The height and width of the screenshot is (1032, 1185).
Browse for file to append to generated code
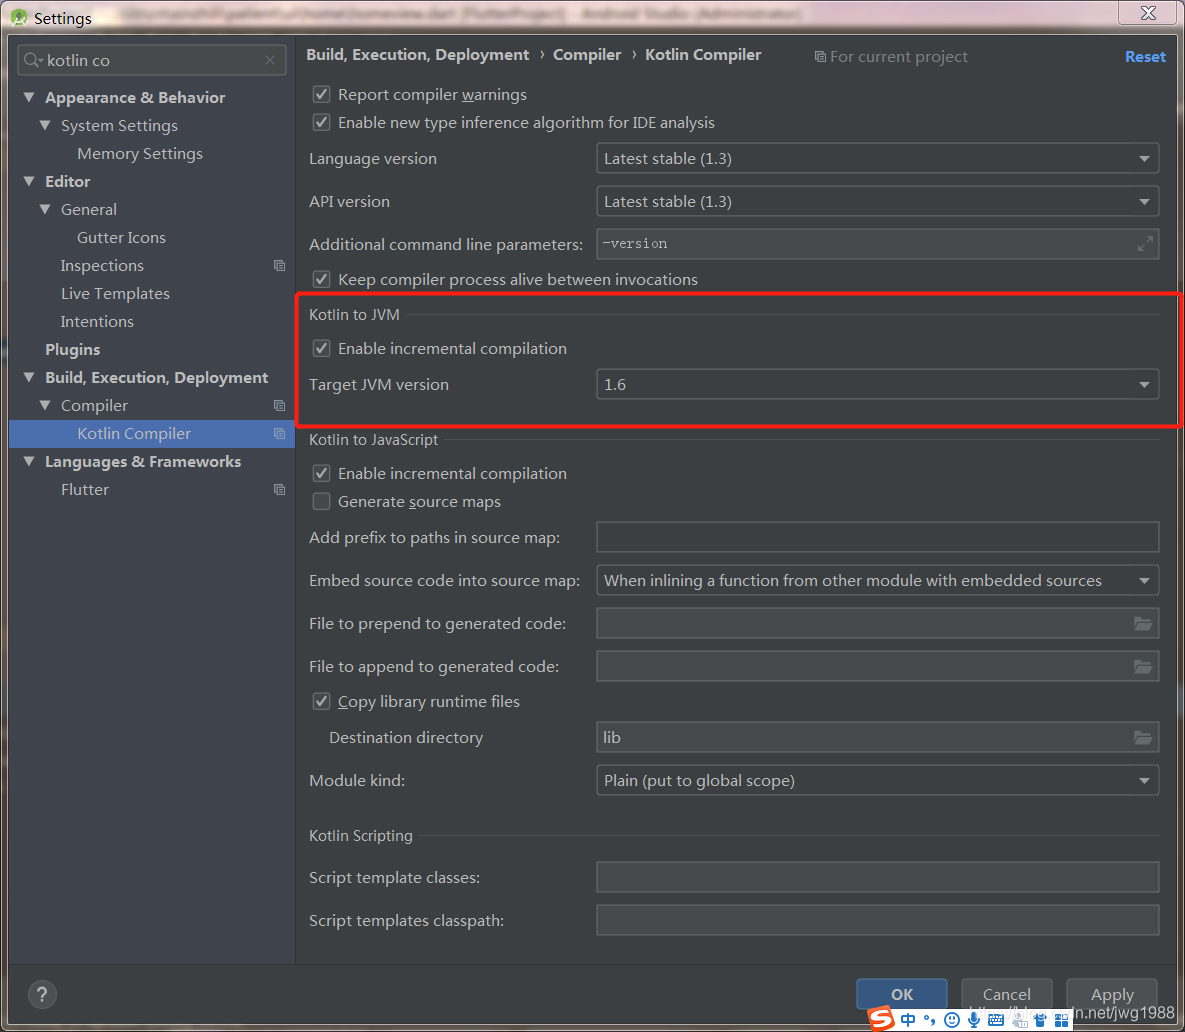tap(1143, 666)
